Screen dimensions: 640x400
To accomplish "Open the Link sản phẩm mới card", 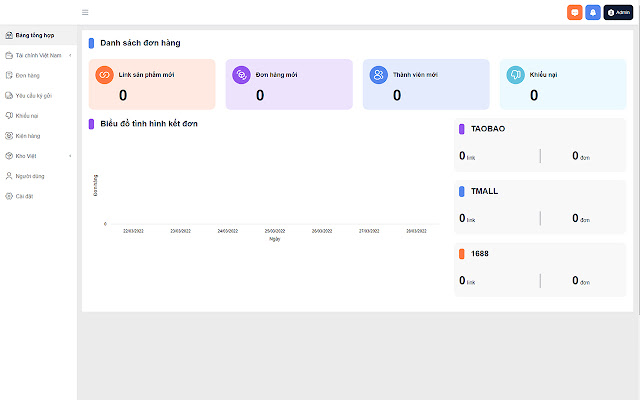I will (152, 84).
